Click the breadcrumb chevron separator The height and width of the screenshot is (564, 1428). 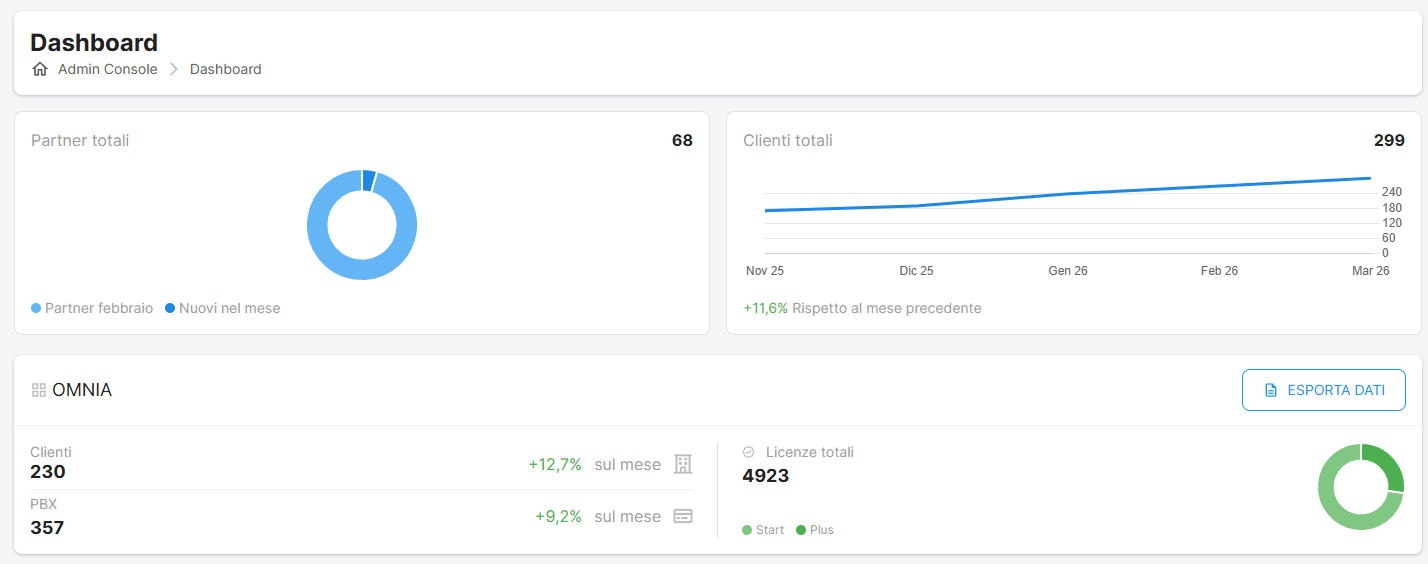(x=173, y=69)
